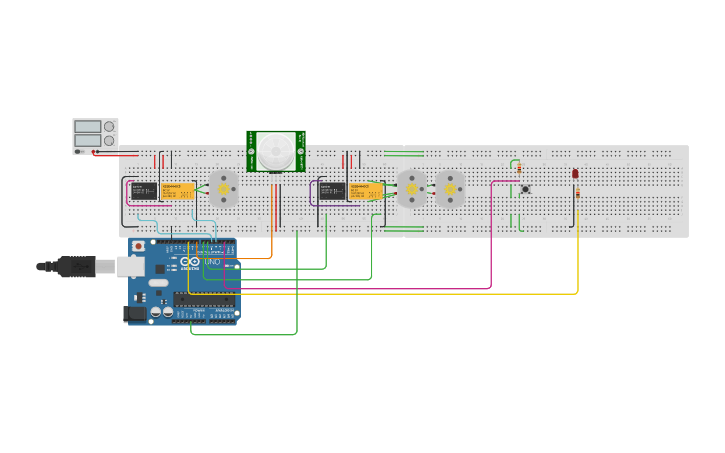Select the green wire under the Arduino
Image resolution: width=725 pixels, height=453 pixels.
coord(244,334)
